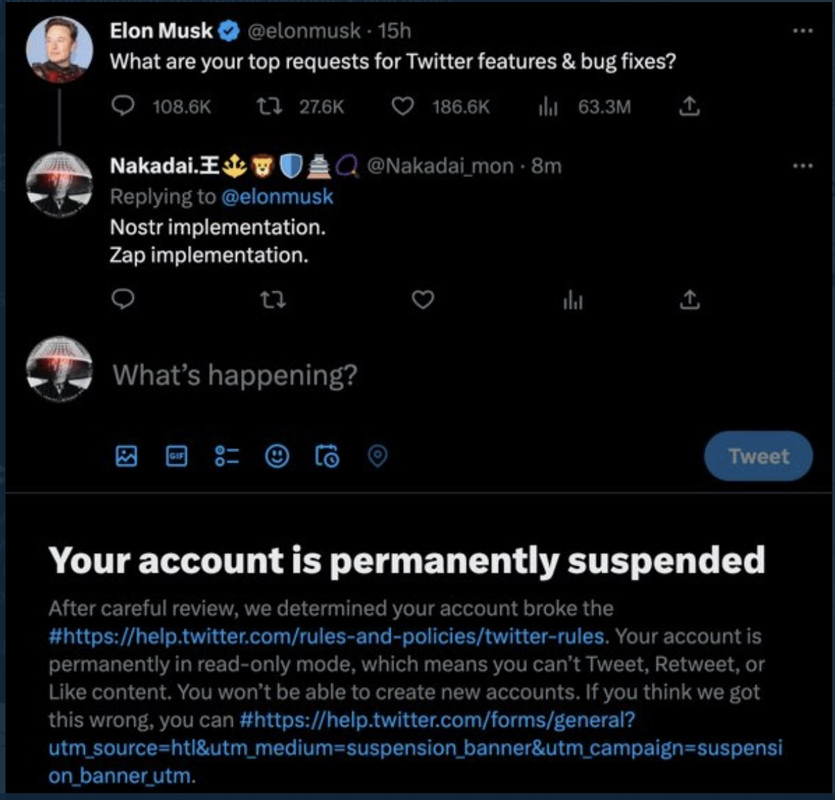View analytics of Elon Musk's tweet

click(548, 107)
